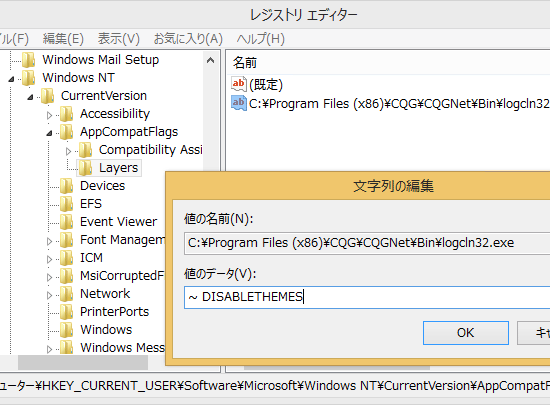This screenshot has height=405, width=550.
Task: Expand the Network tree node
Action: 49,295
